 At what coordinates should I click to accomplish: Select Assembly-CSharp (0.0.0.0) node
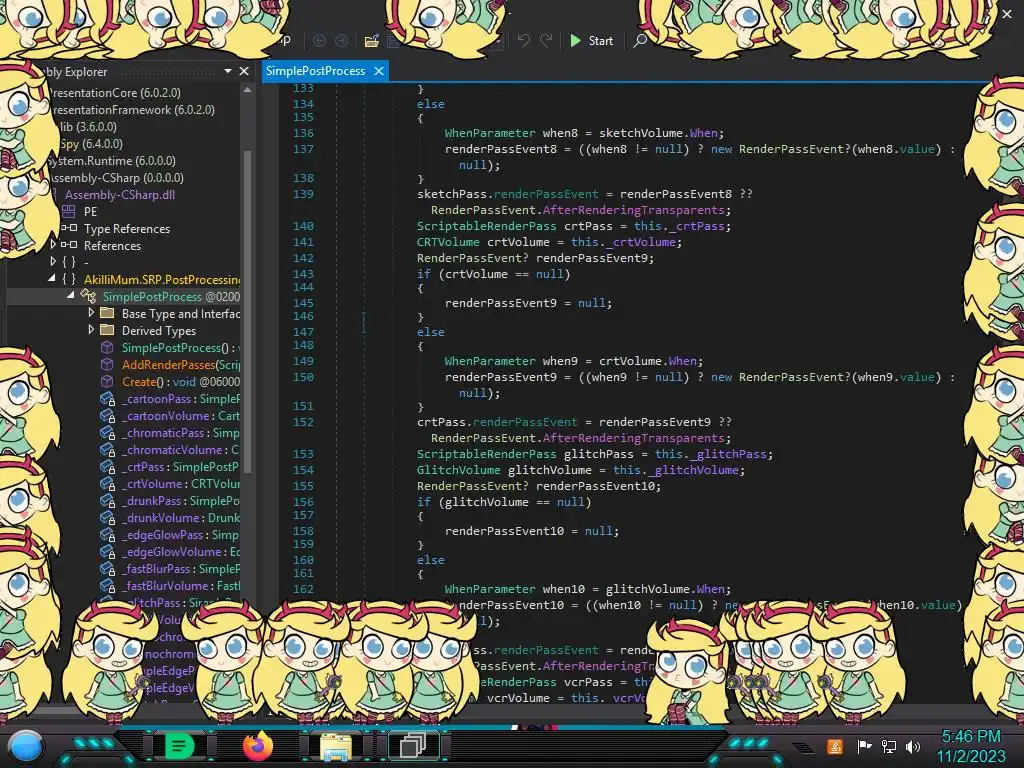pyautogui.click(x=116, y=178)
